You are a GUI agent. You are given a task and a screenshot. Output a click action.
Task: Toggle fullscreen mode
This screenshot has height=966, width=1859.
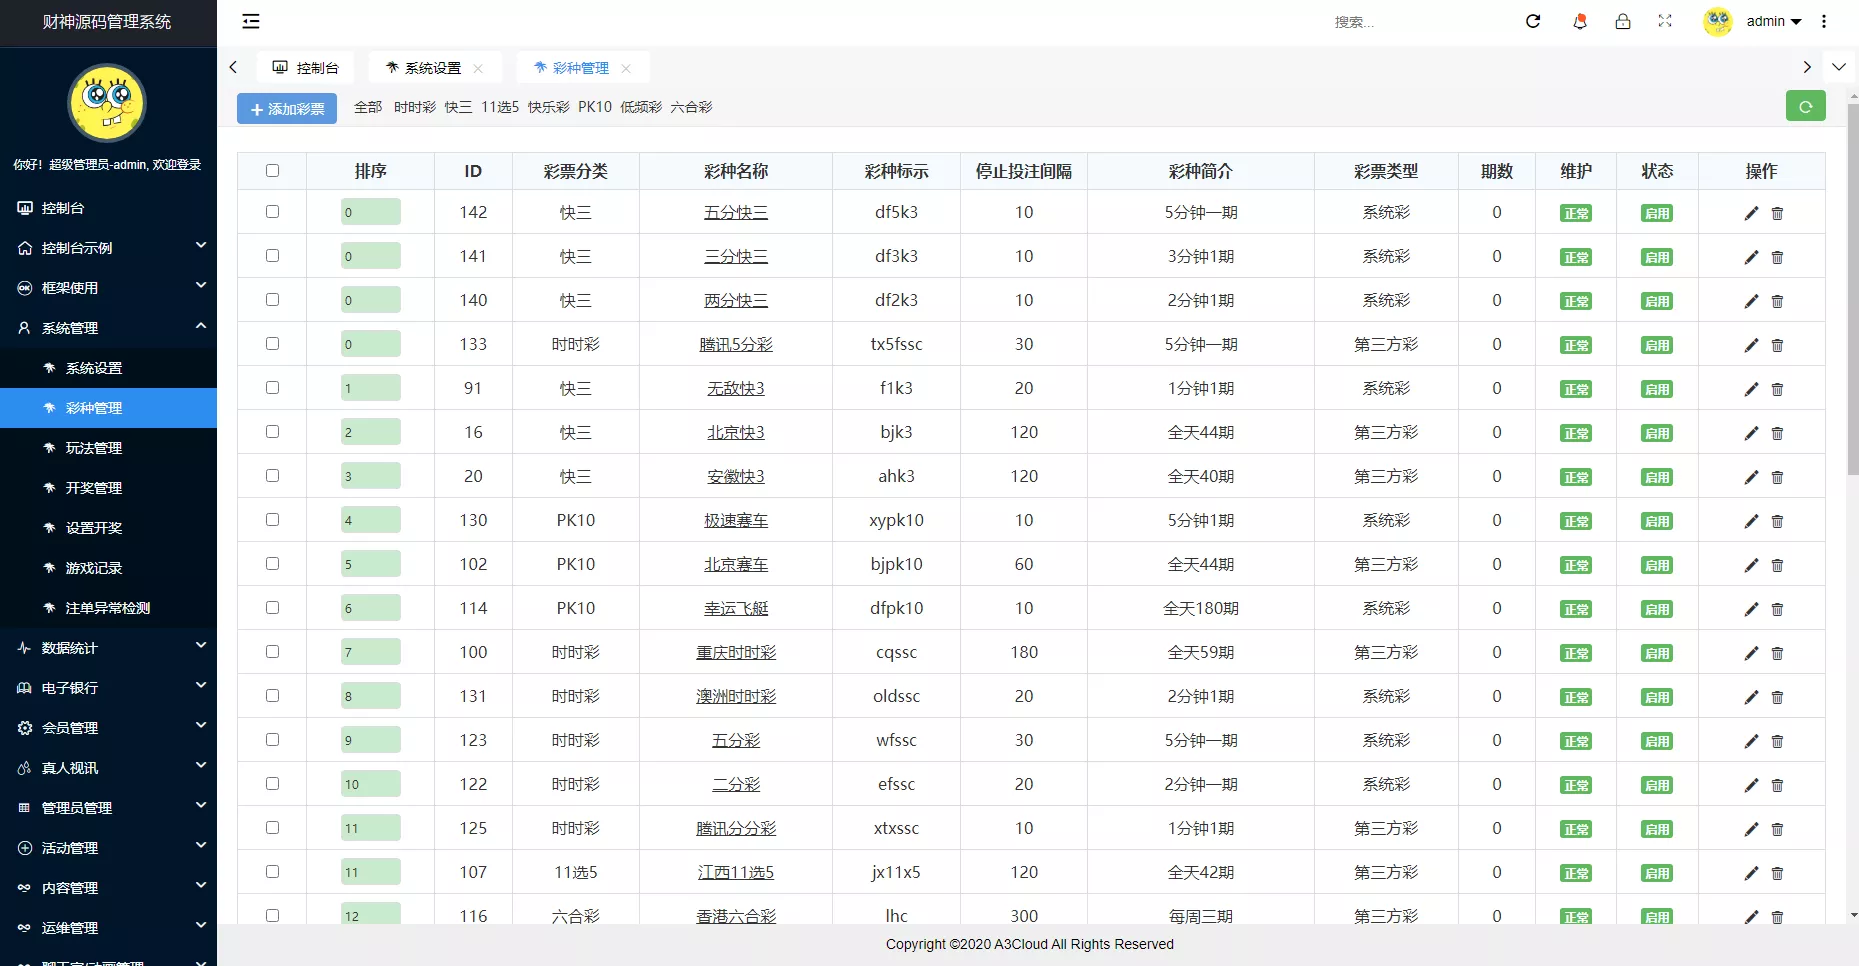click(1665, 21)
